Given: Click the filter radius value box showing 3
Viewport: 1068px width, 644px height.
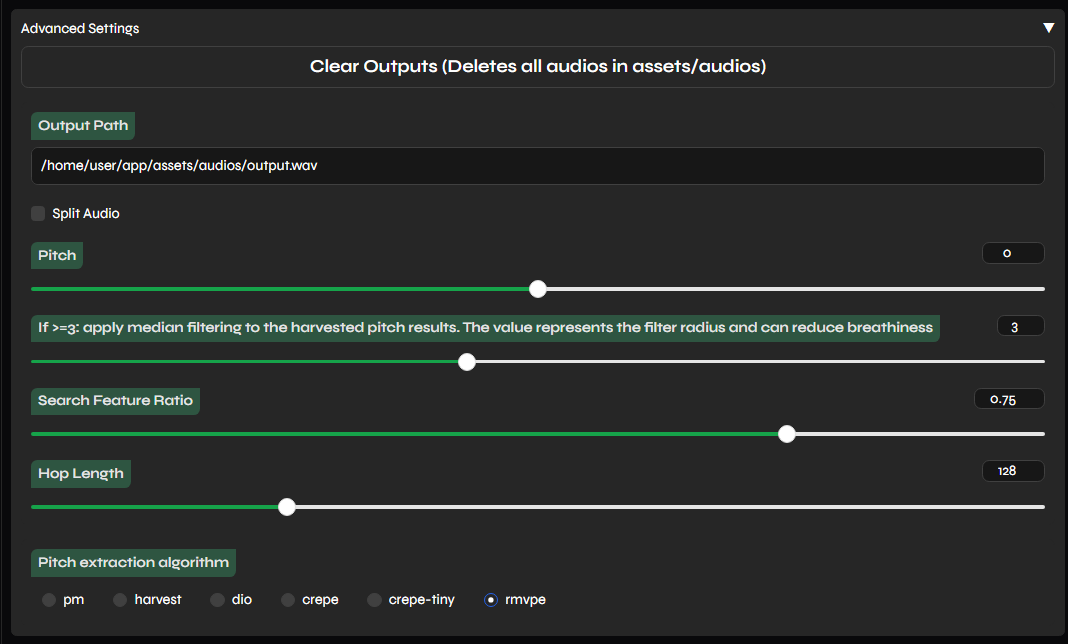Looking at the screenshot, I should [x=1020, y=326].
